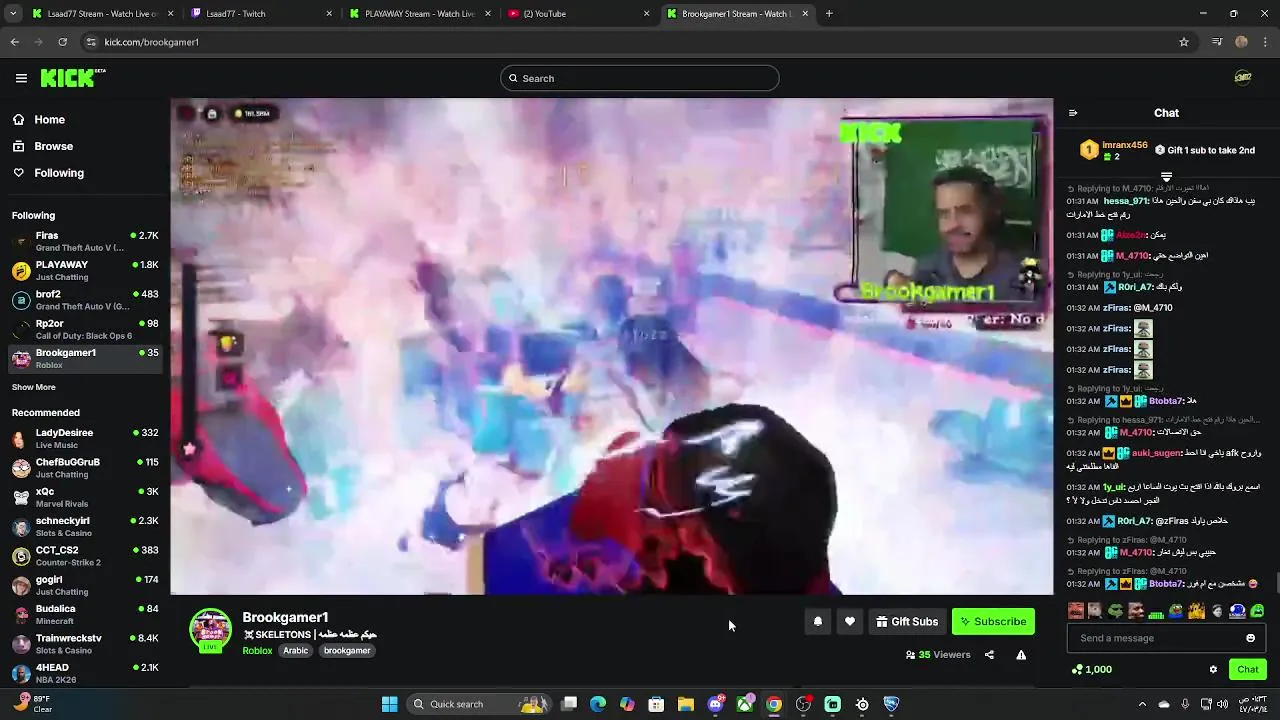Open LadyDesiree recommended channel

(84, 438)
